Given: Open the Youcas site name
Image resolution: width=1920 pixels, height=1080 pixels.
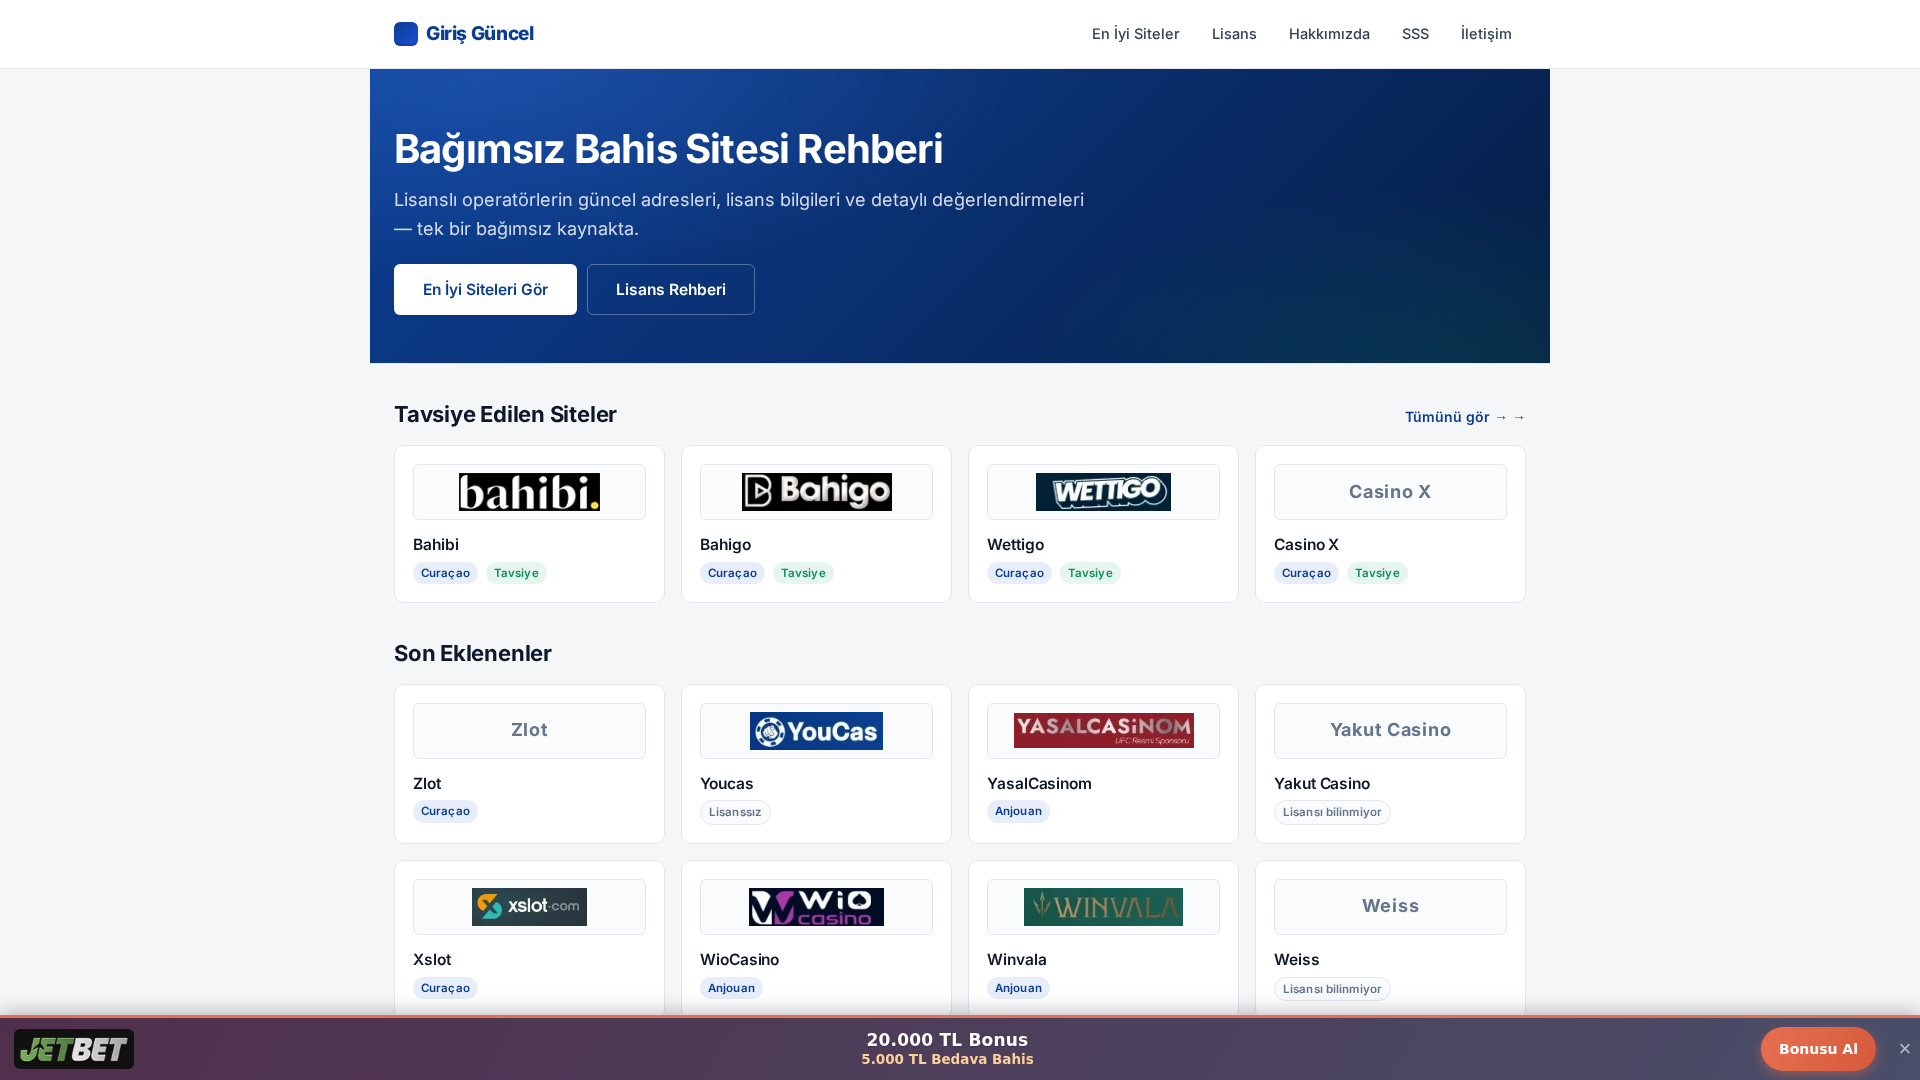Looking at the screenshot, I should (727, 783).
